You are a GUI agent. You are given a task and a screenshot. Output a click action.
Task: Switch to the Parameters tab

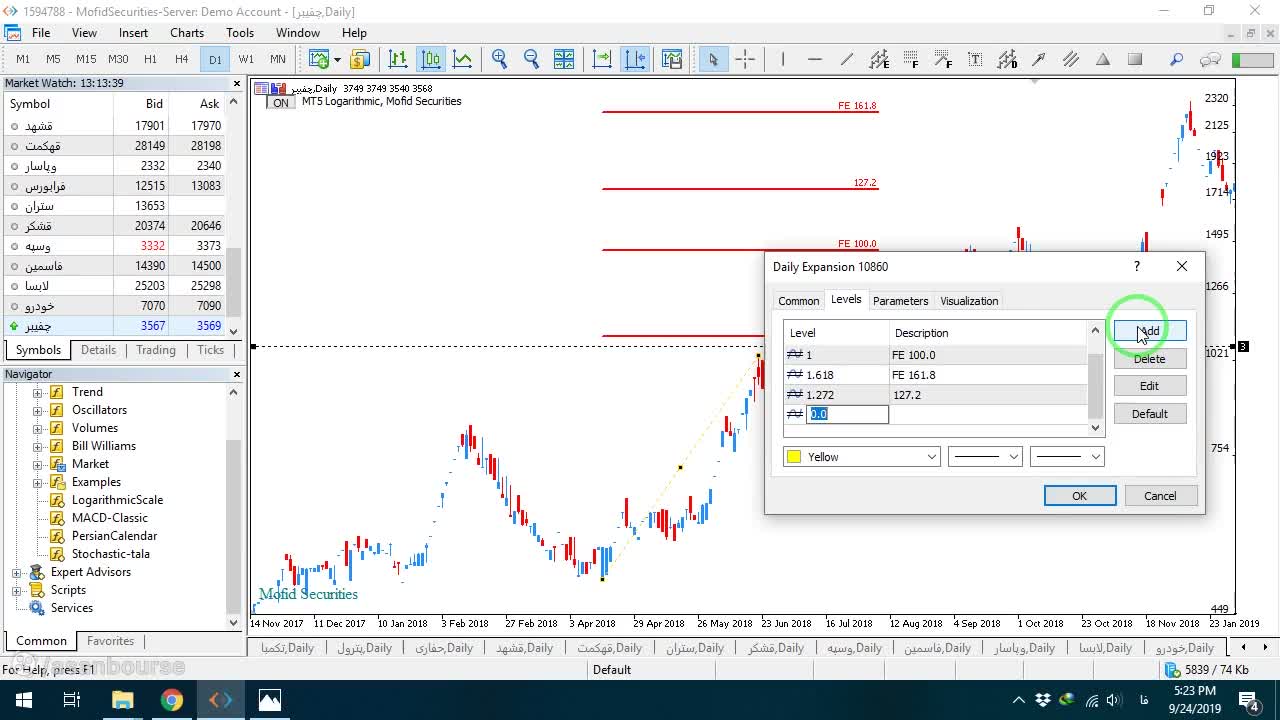900,300
